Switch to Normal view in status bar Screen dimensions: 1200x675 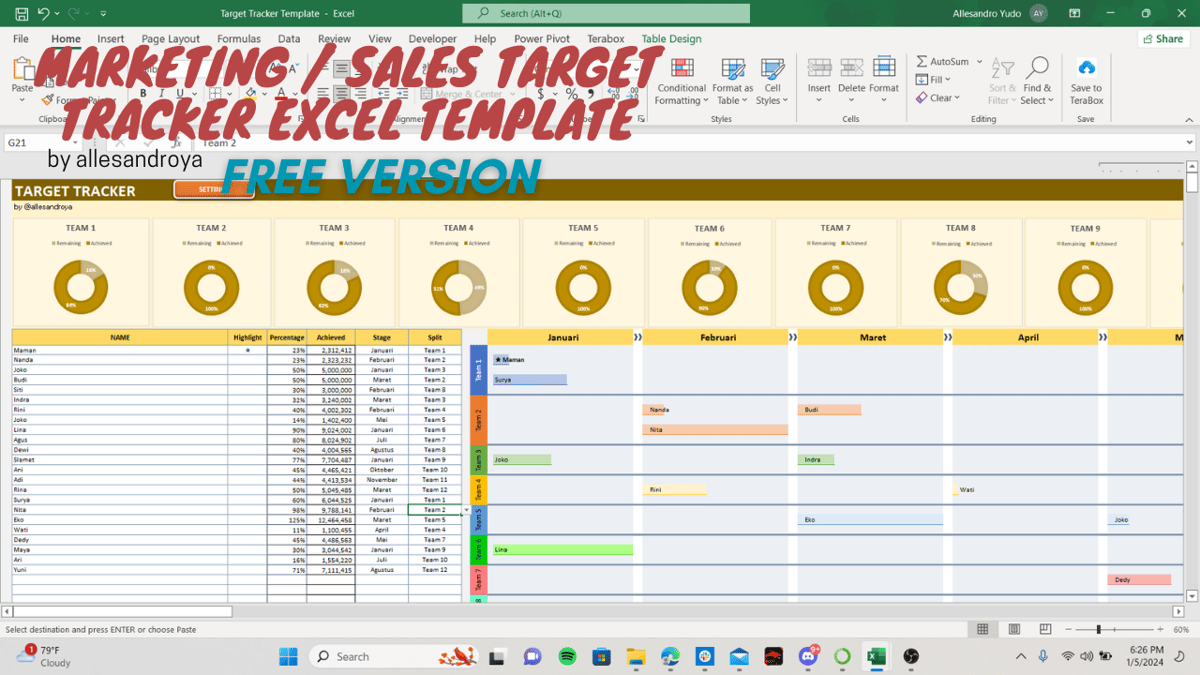[983, 630]
